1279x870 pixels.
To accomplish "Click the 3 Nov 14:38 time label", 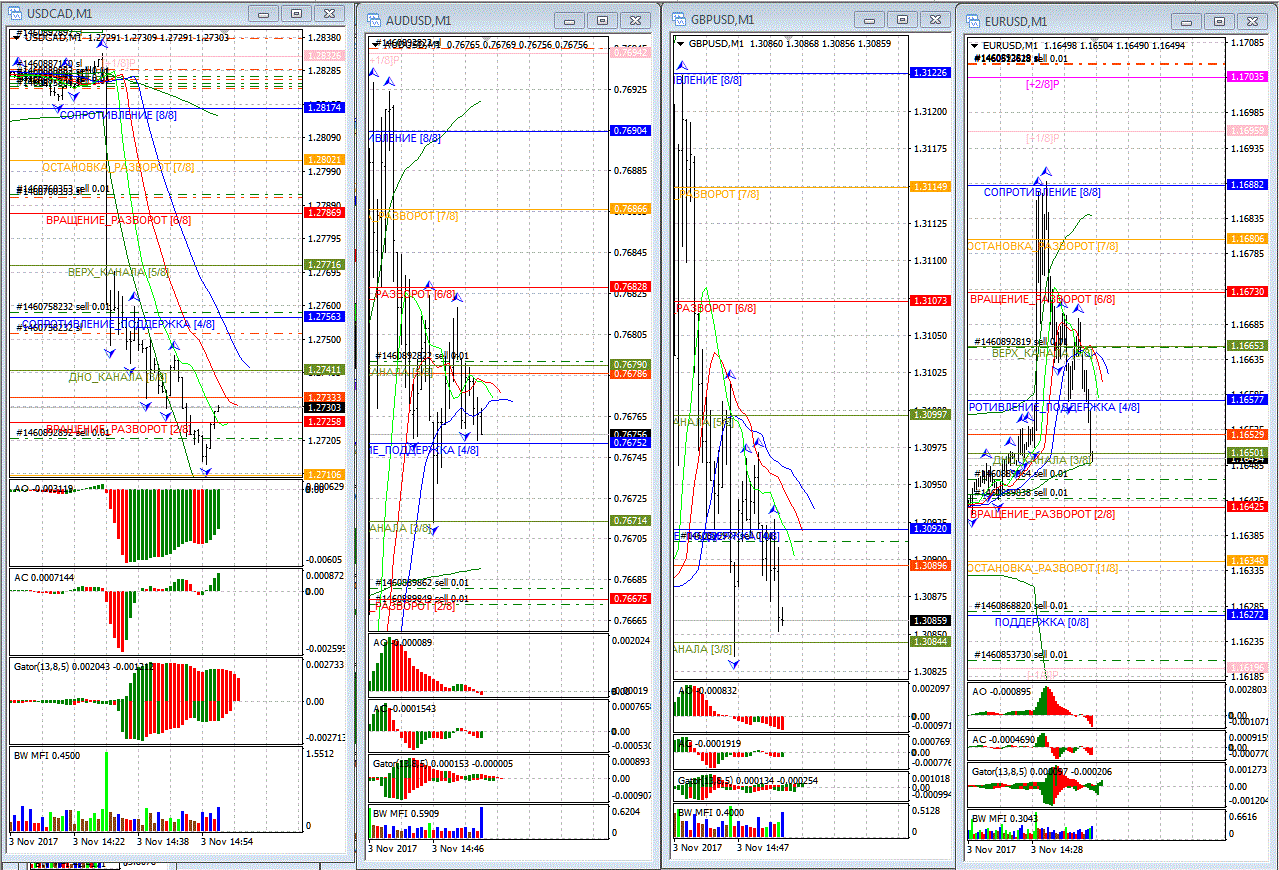I will 165,841.
